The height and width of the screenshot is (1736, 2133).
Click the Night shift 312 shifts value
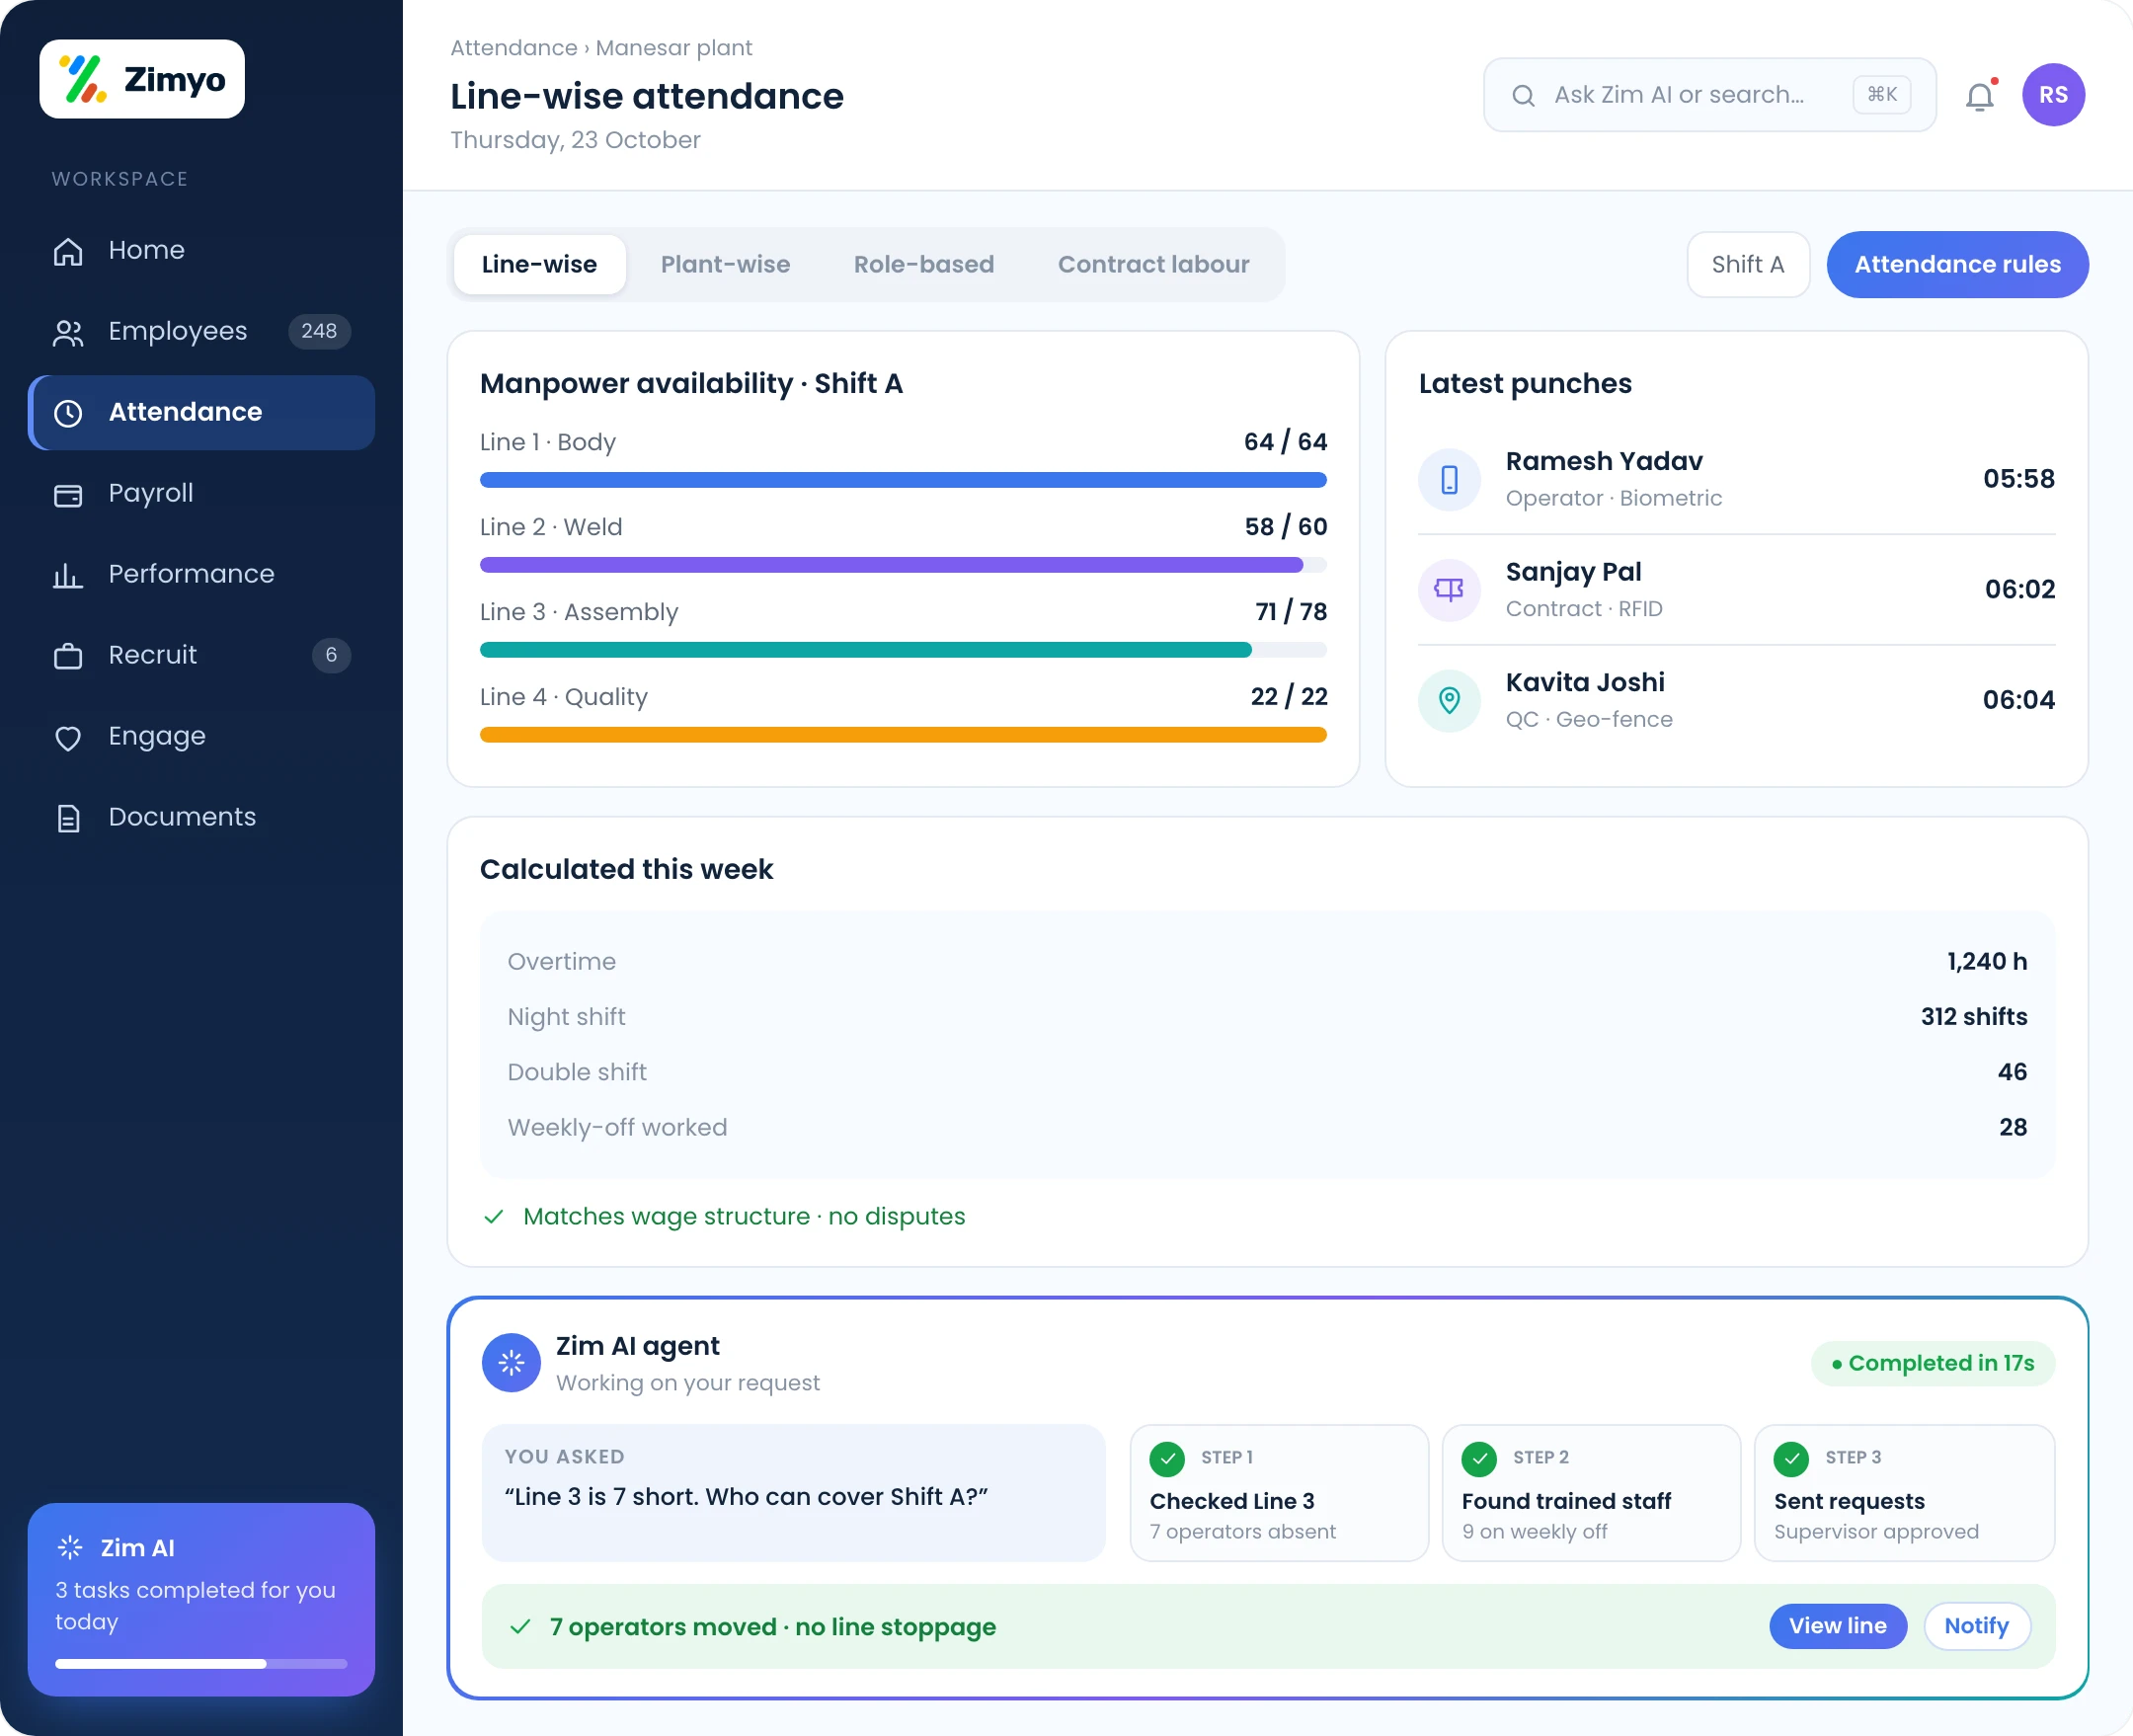click(x=1973, y=1017)
